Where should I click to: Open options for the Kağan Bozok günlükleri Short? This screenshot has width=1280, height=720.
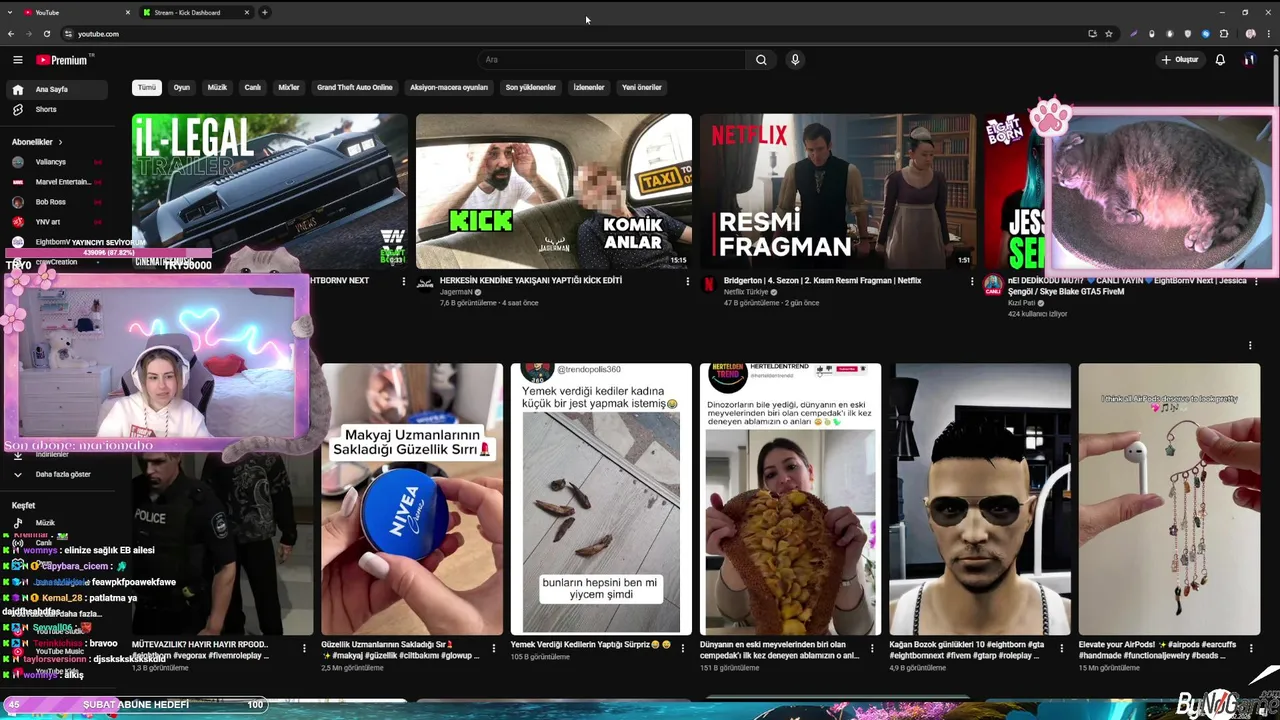coord(1062,649)
